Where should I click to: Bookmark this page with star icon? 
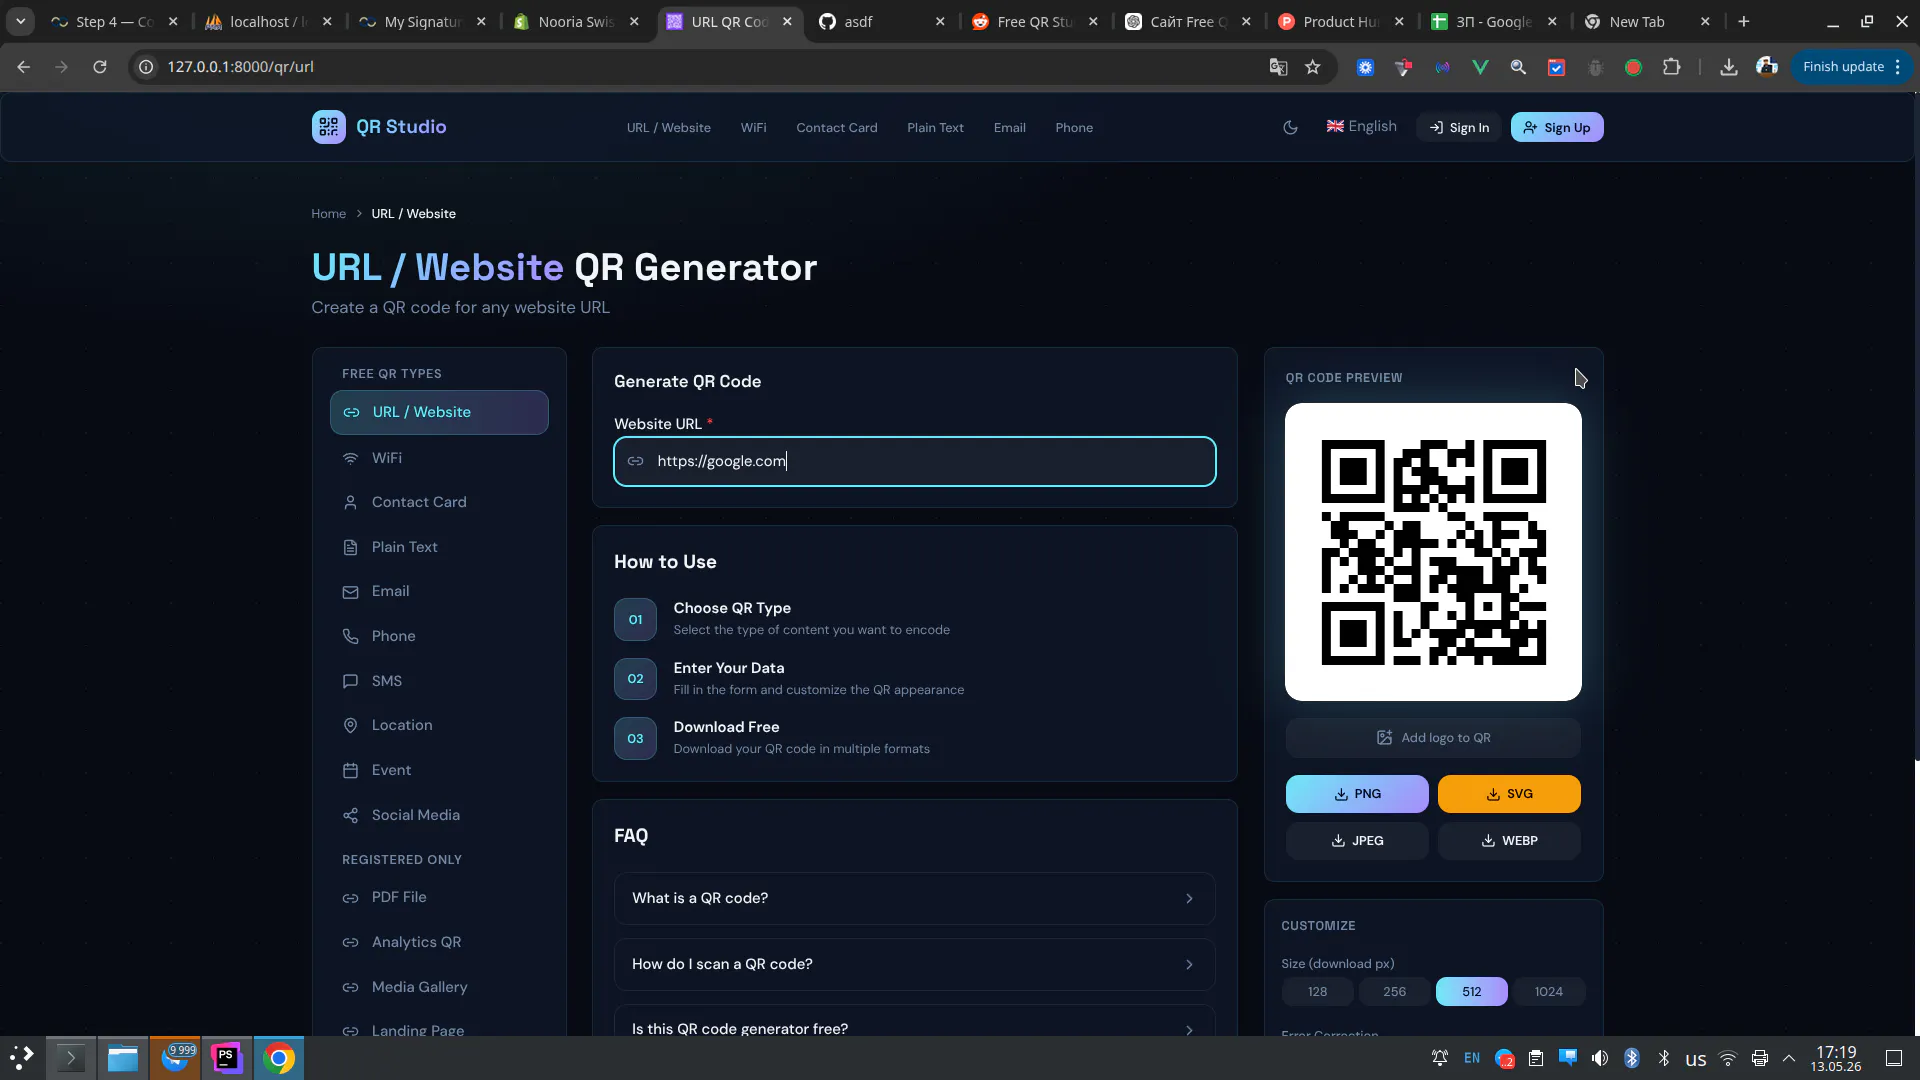tap(1313, 67)
